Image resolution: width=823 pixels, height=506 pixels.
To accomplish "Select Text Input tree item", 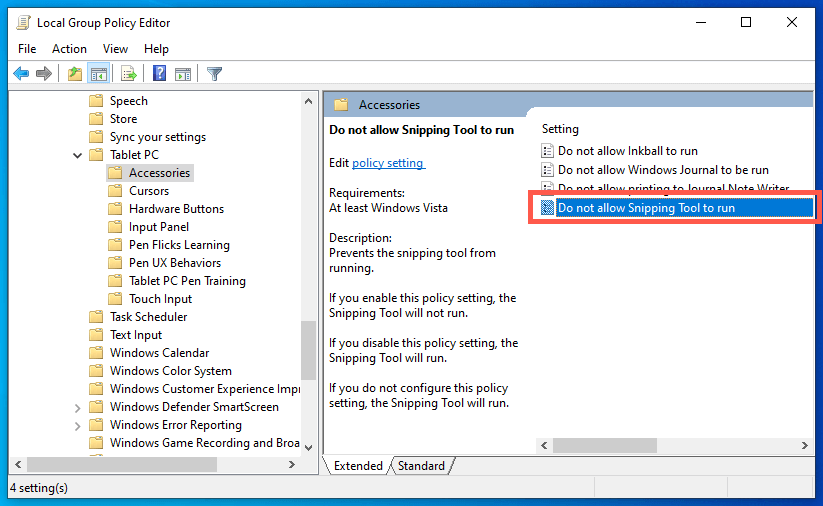I will coord(135,335).
